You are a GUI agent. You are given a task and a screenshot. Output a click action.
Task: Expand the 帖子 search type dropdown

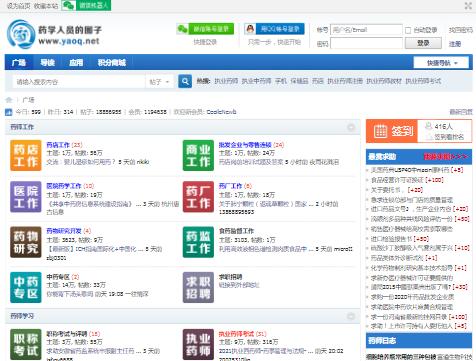(x=159, y=82)
